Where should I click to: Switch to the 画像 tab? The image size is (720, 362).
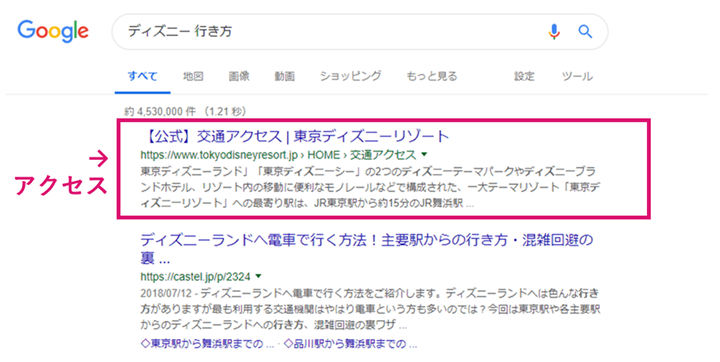click(x=239, y=76)
